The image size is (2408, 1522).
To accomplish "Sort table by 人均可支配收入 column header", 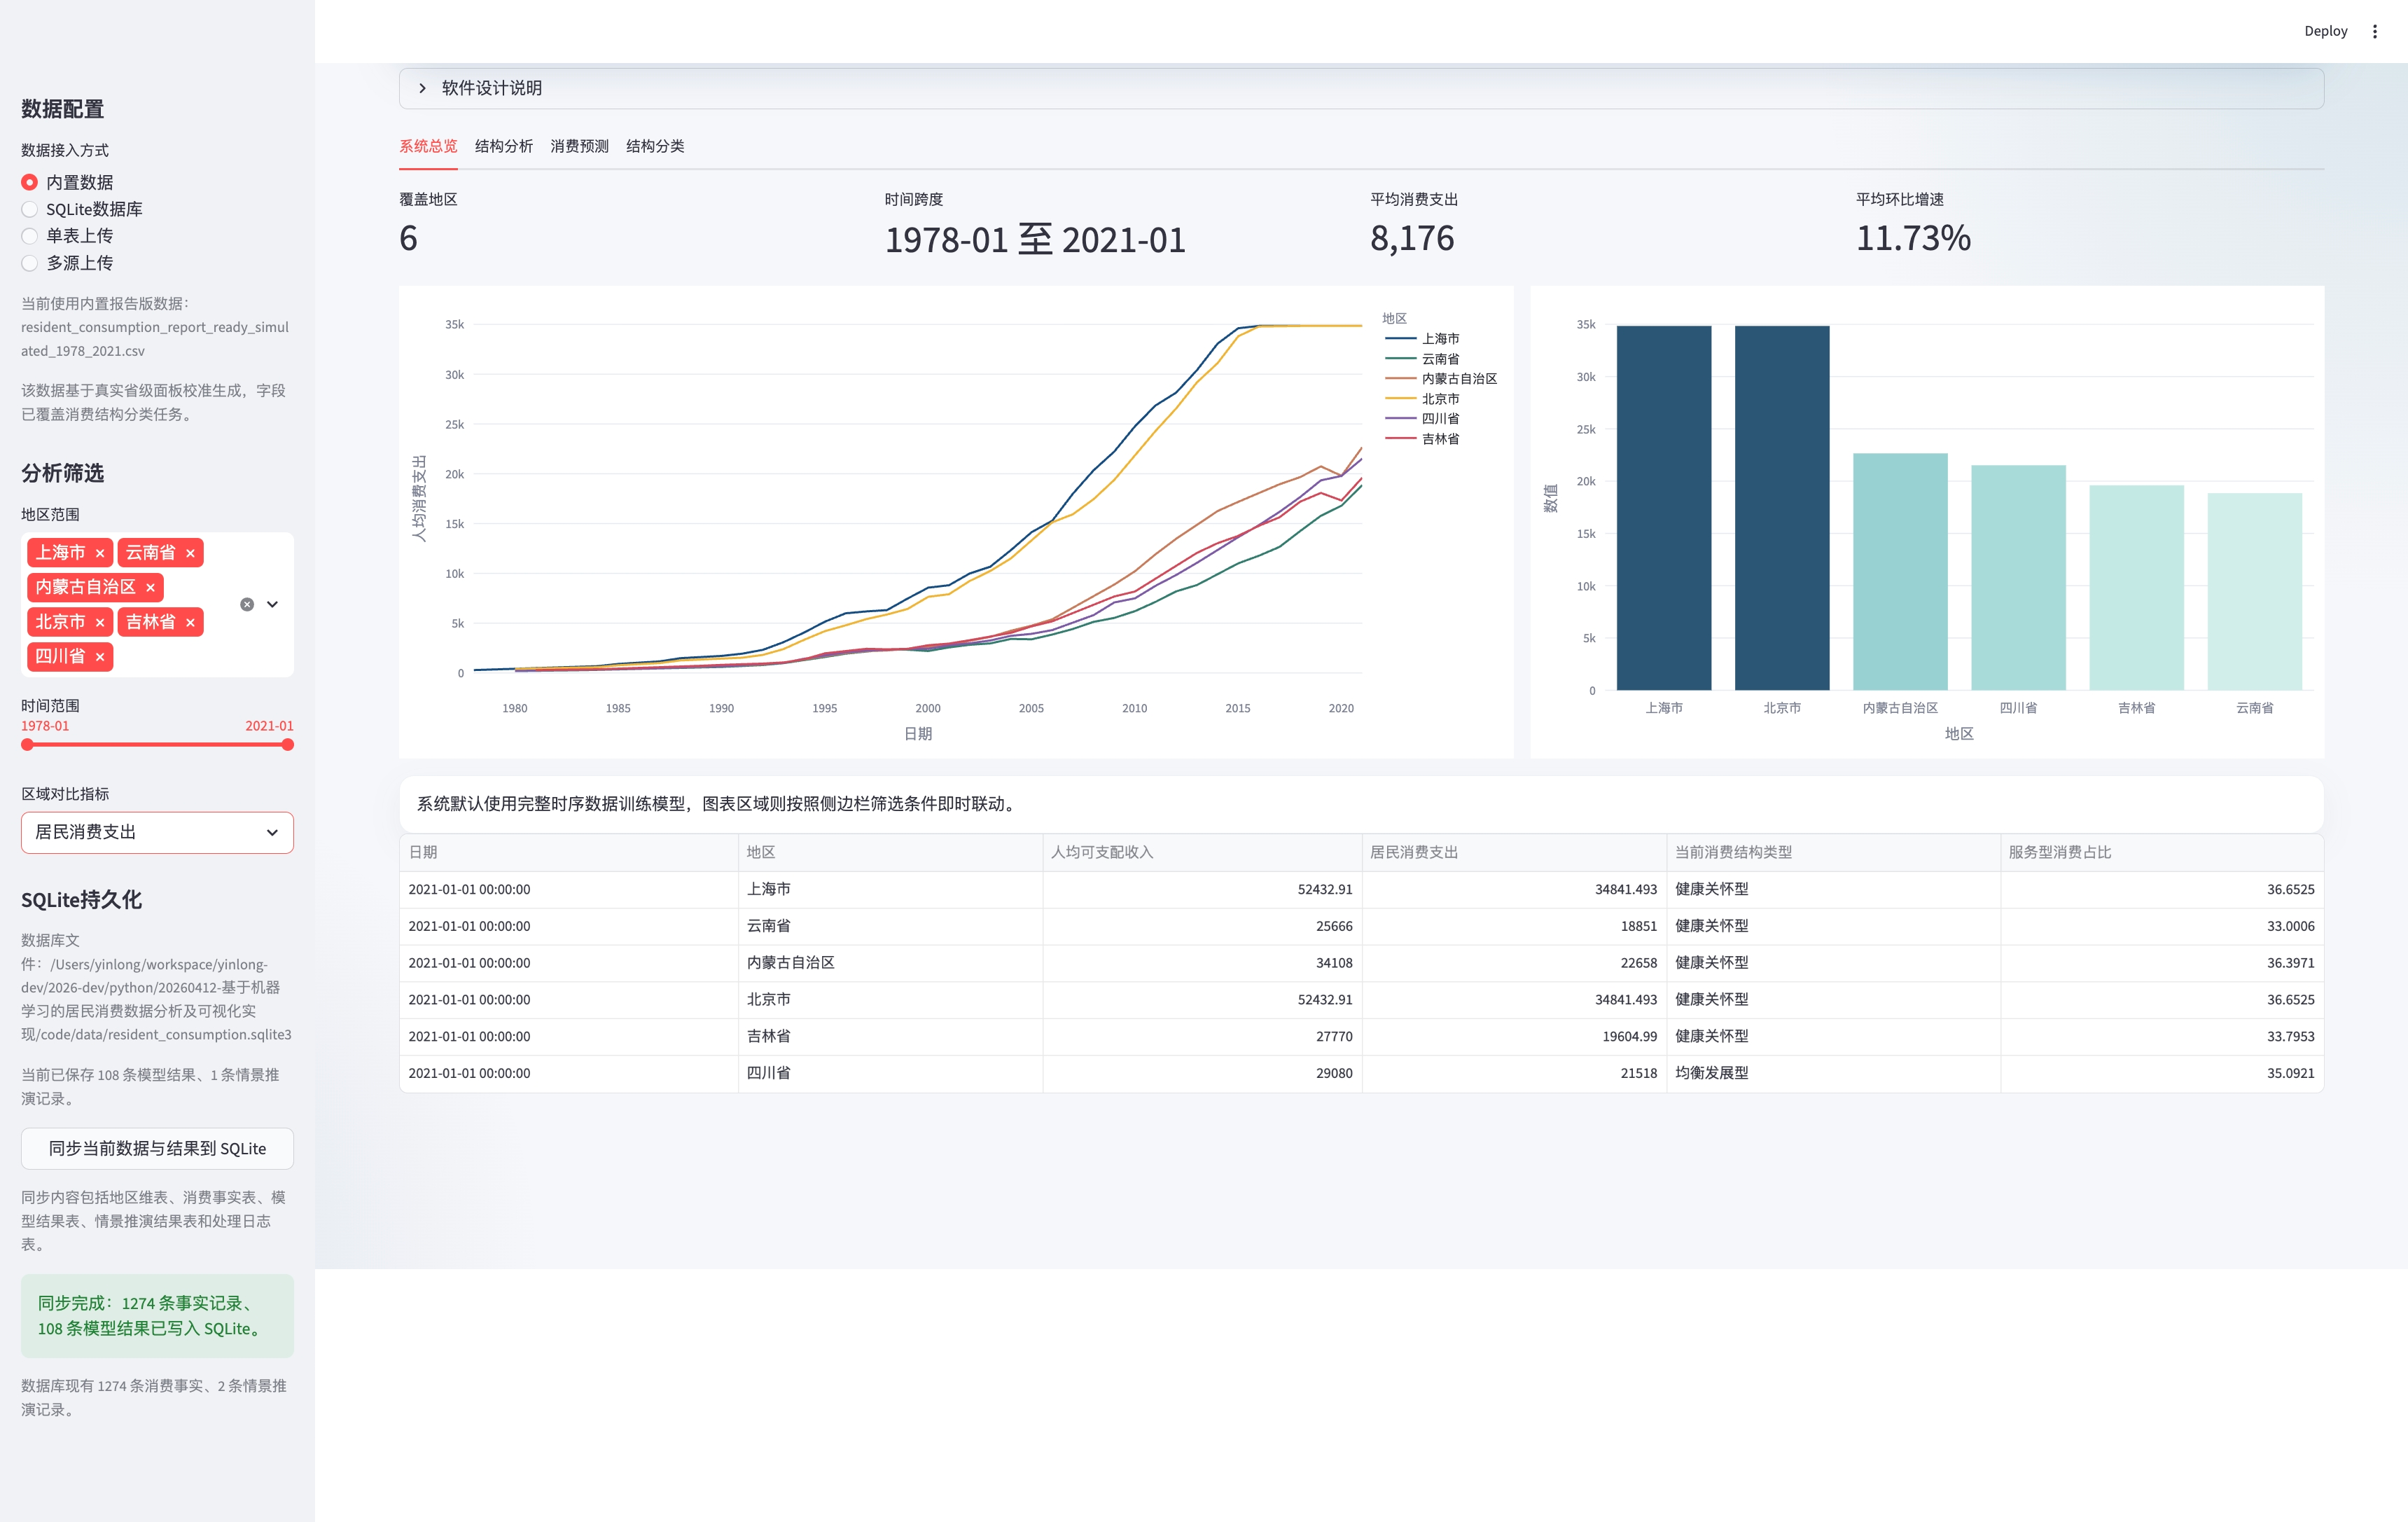I will (1202, 852).
